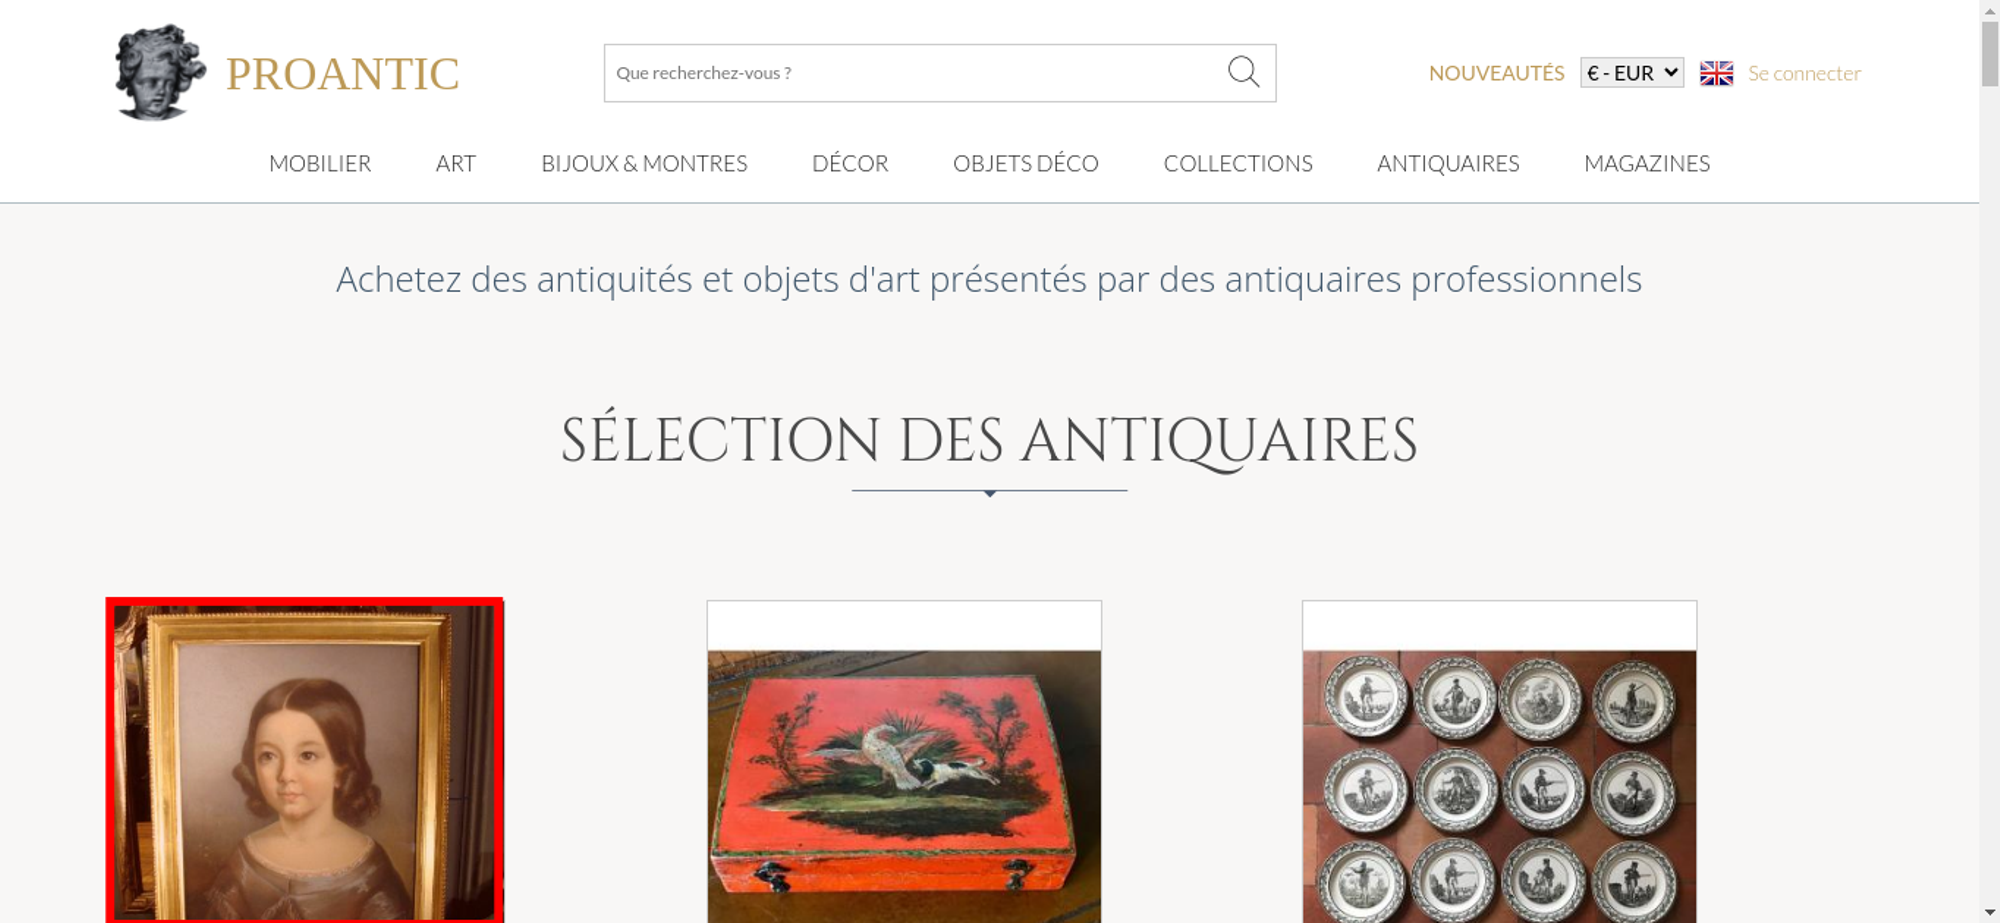The image size is (2000, 923).
Task: Open the BIJOUX & MONTRES menu
Action: pos(644,163)
